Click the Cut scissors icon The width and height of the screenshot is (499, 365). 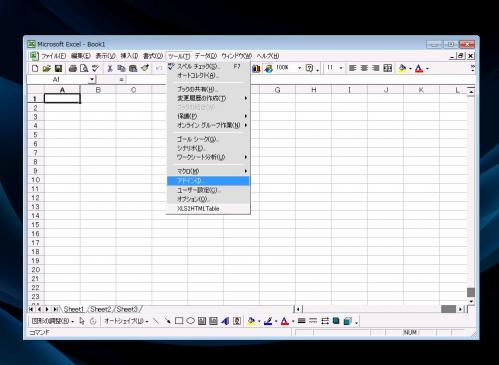point(110,68)
